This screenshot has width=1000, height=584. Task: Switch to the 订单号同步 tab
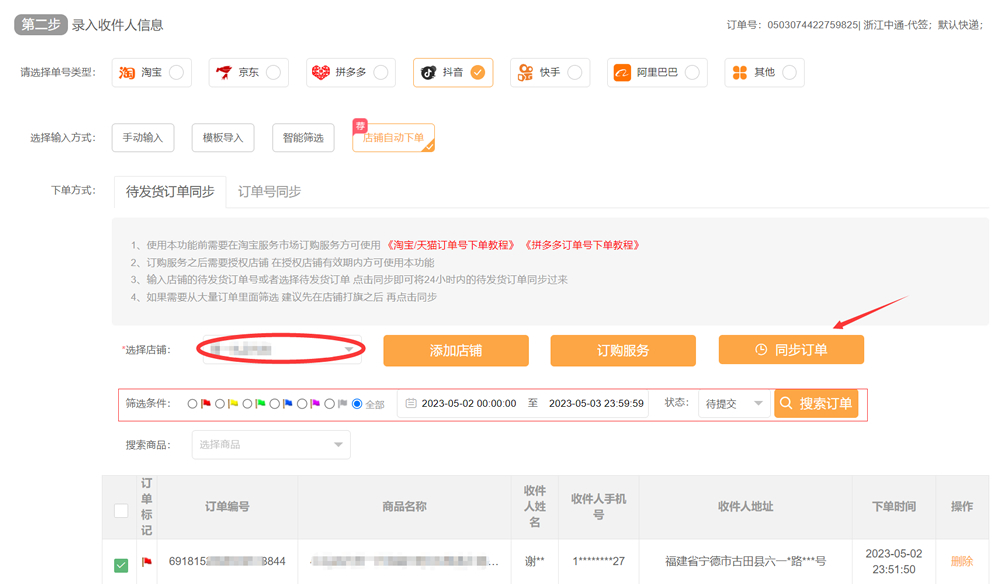coord(269,191)
